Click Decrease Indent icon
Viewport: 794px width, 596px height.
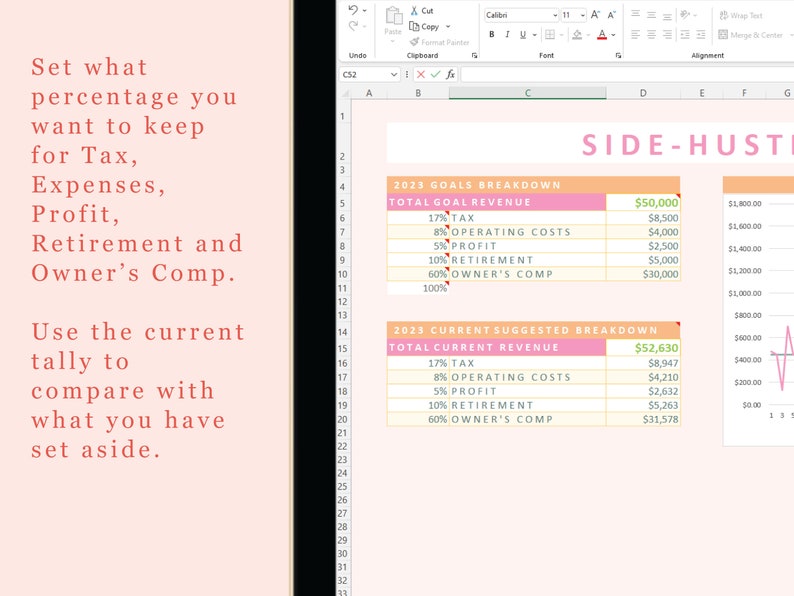pos(685,34)
